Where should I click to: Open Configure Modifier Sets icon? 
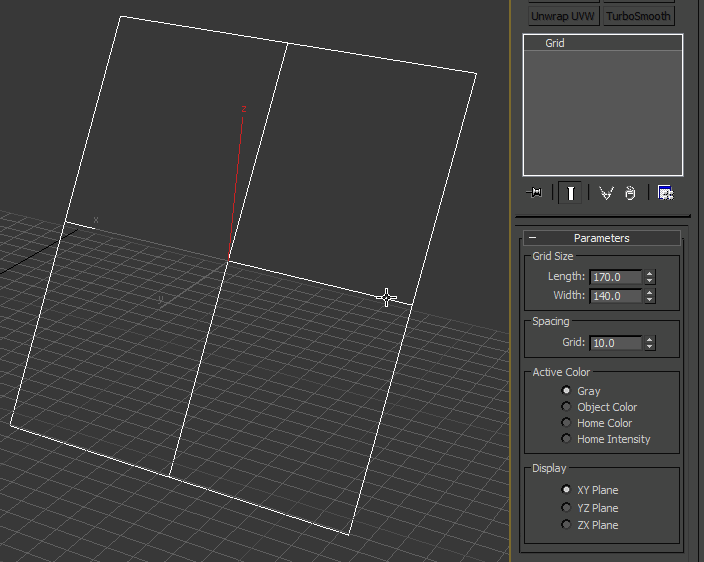point(665,193)
